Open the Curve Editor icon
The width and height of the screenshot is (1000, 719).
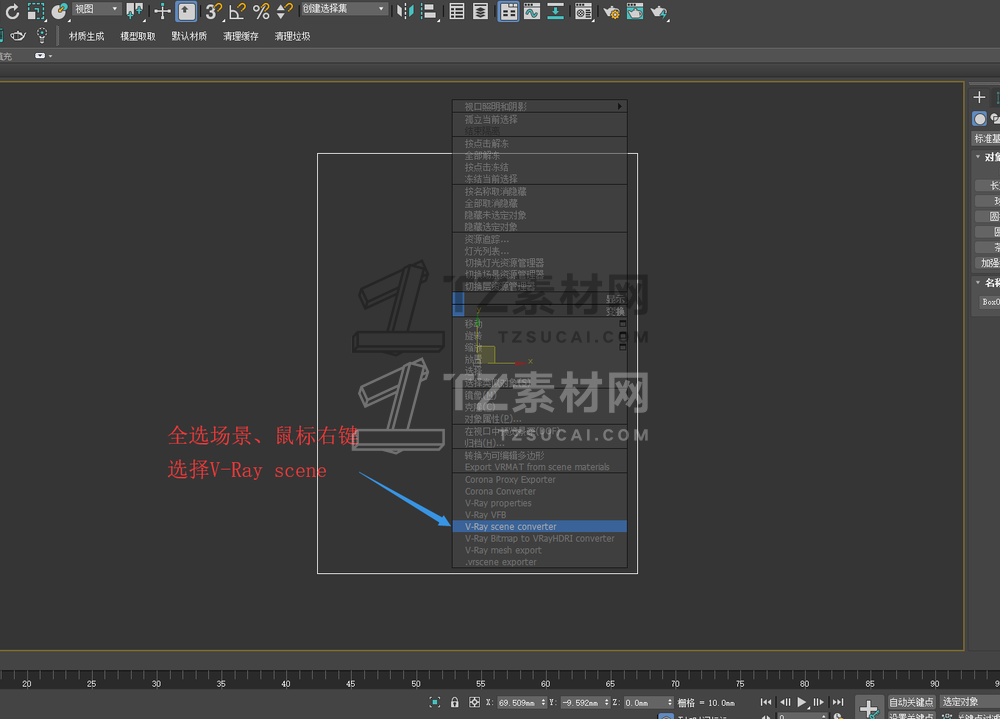(532, 11)
